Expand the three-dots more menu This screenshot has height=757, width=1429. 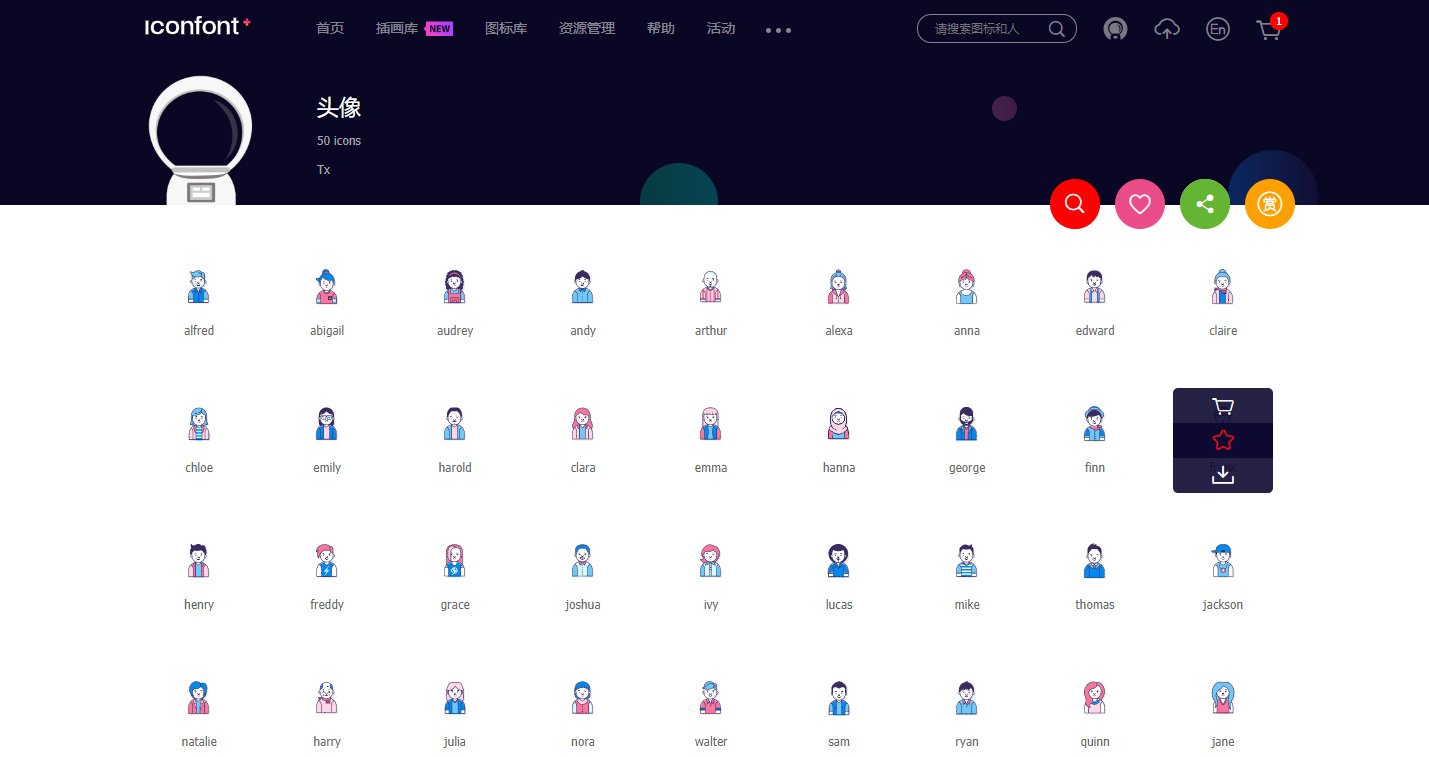778,30
